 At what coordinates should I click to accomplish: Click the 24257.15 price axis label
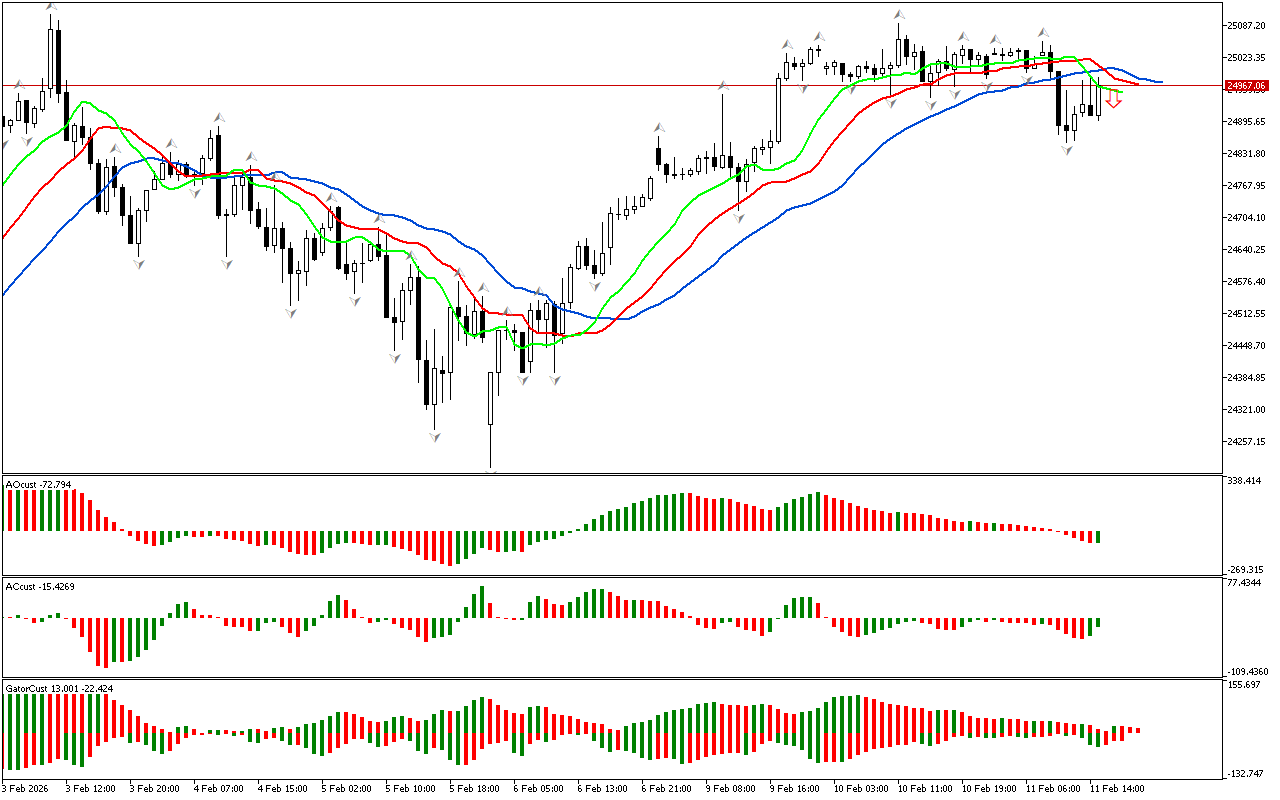click(1245, 441)
